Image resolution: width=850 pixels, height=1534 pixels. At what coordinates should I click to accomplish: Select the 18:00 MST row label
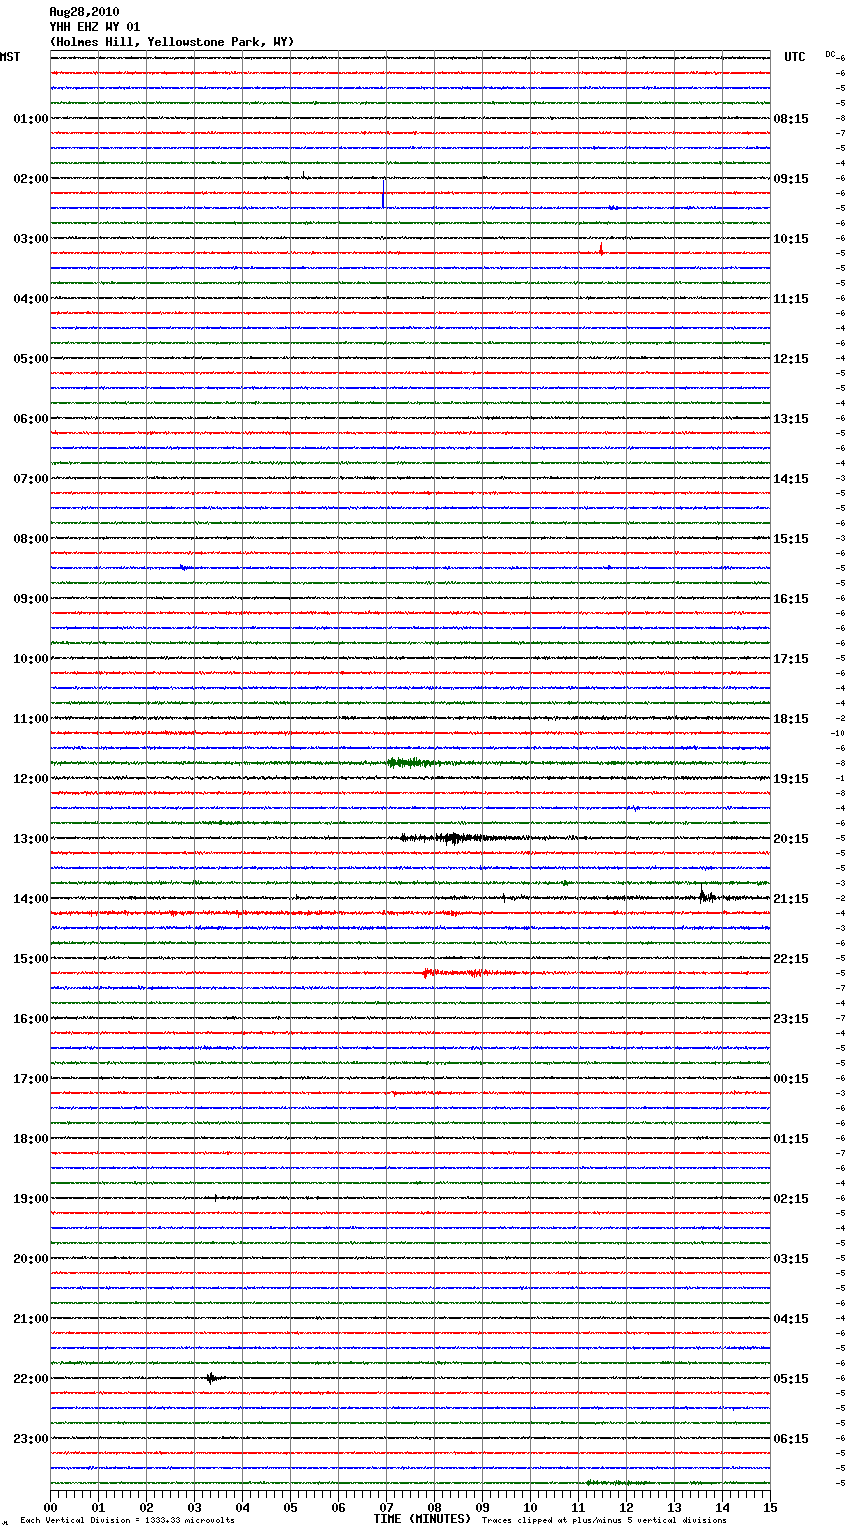pos(31,1139)
